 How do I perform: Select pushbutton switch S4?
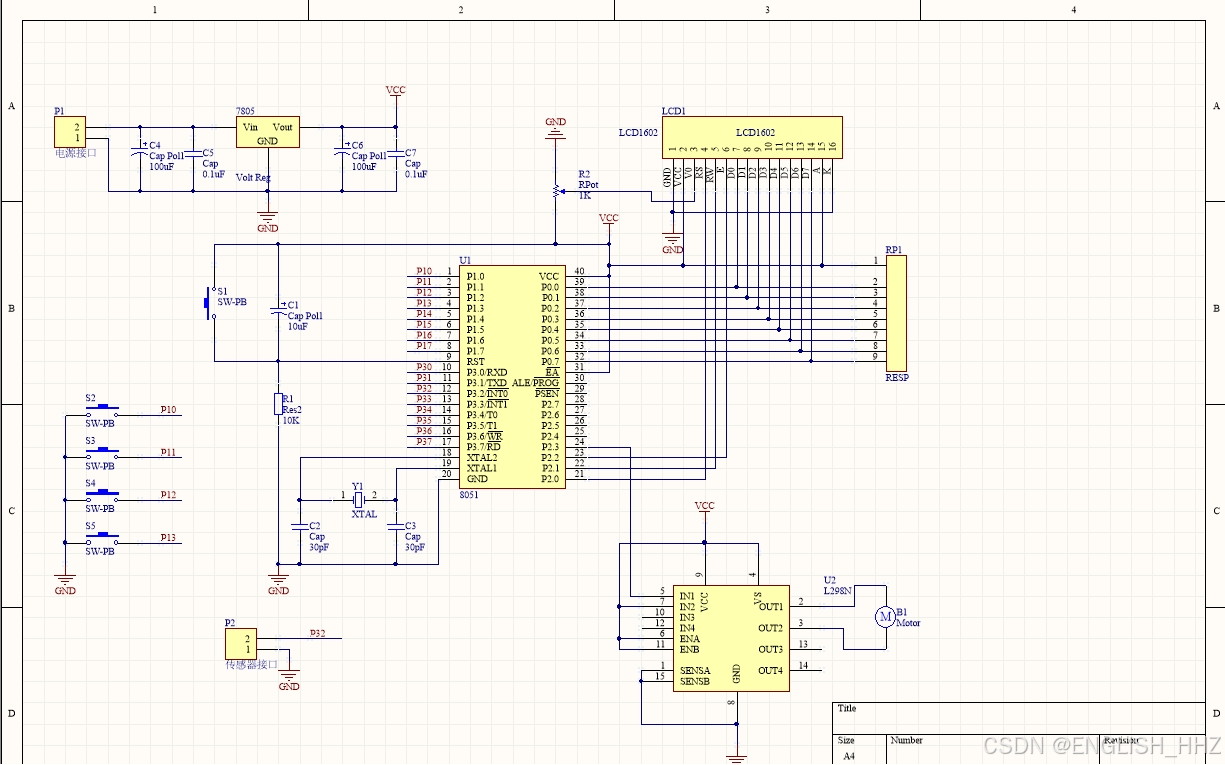pyautogui.click(x=101, y=495)
